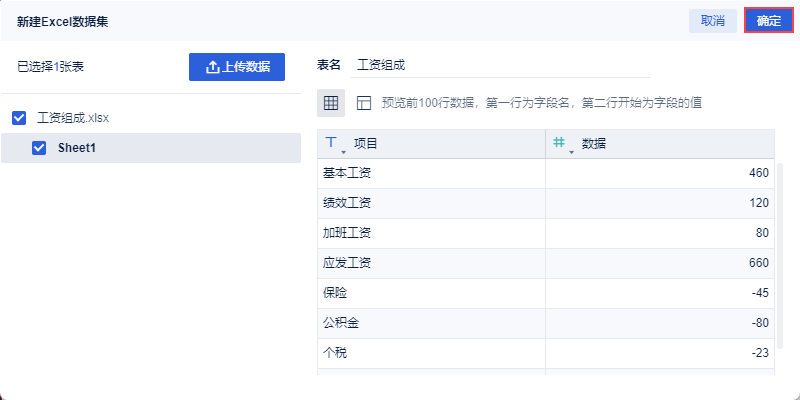
Task: Click the 取消 cancel button
Action: point(713,21)
